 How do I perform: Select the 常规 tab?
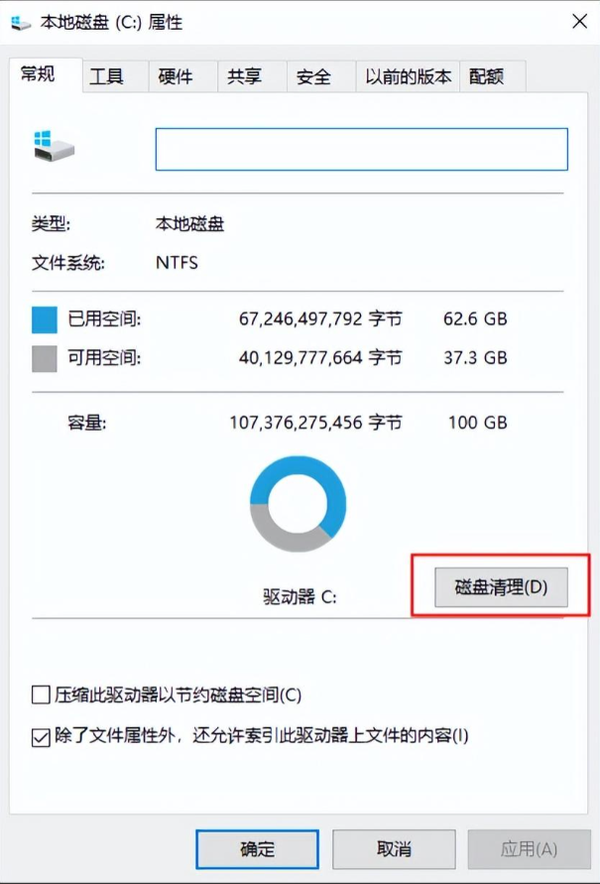(38, 74)
